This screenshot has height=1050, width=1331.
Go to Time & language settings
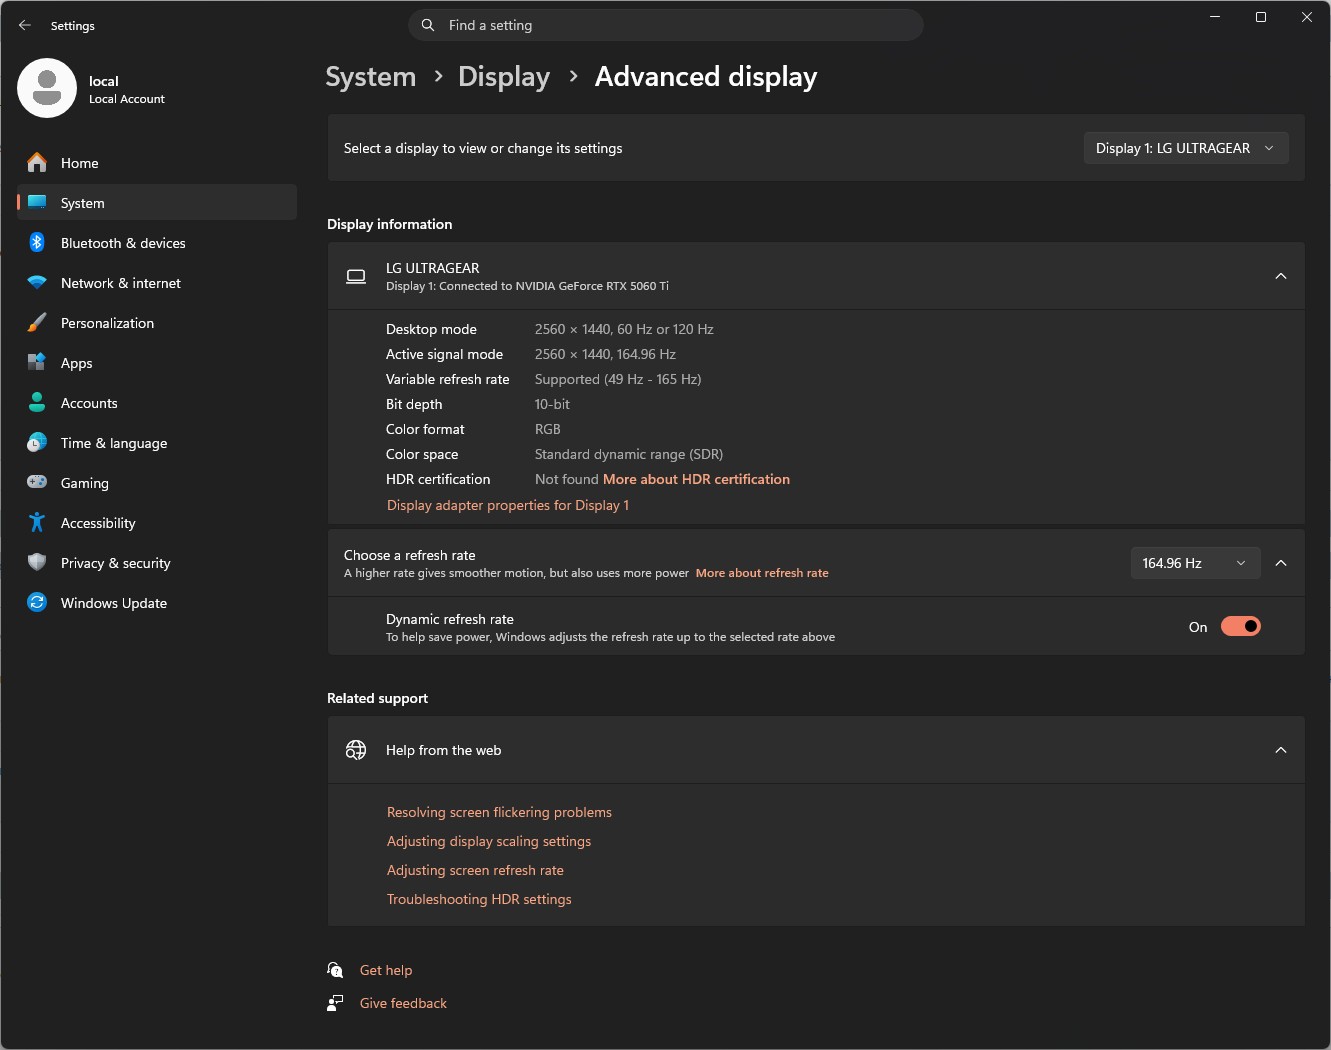point(114,443)
